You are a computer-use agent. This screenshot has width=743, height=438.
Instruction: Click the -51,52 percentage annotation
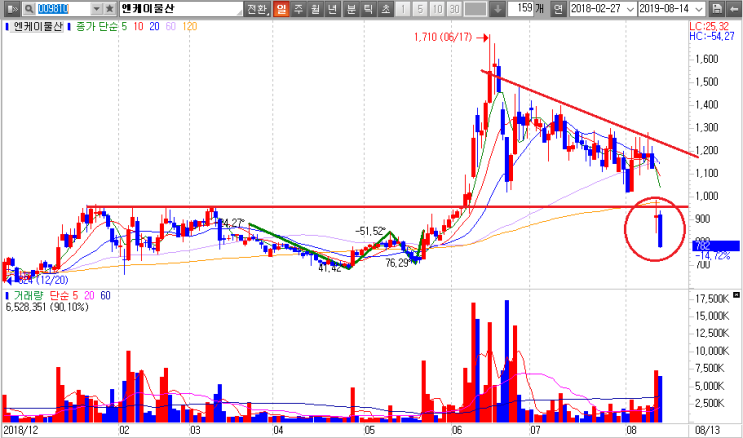tap(371, 231)
